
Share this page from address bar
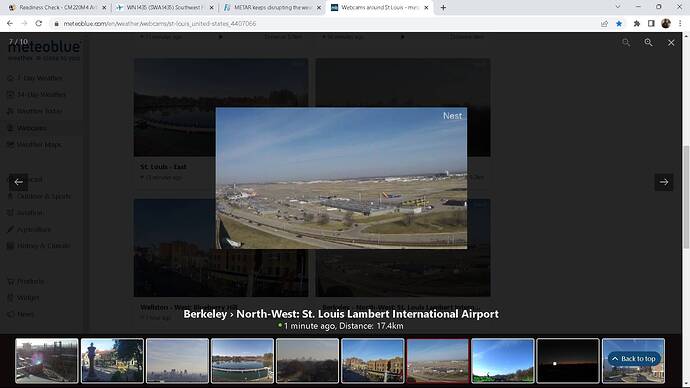tap(604, 23)
